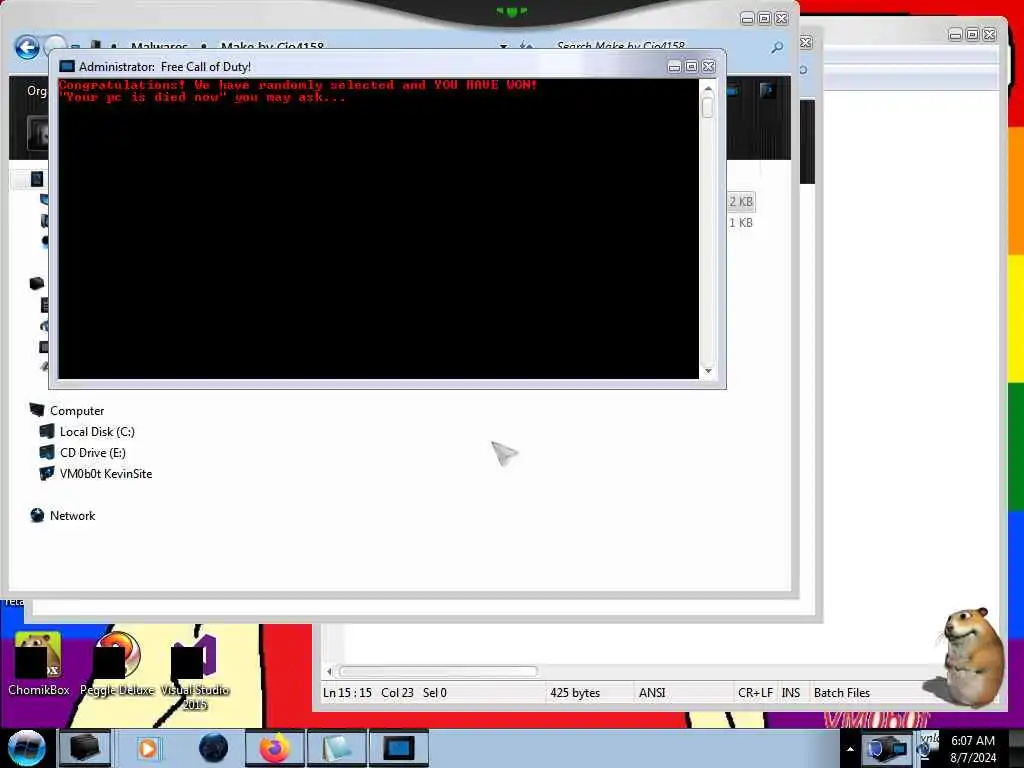The width and height of the screenshot is (1024, 768).
Task: Click the VM0b0t KevinSite drive icon
Action: [x=47, y=473]
